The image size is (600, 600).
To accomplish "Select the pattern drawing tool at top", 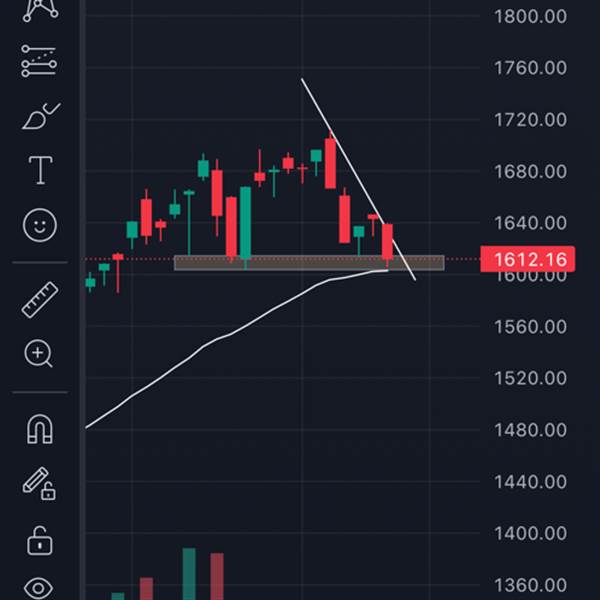I will pyautogui.click(x=40, y=10).
